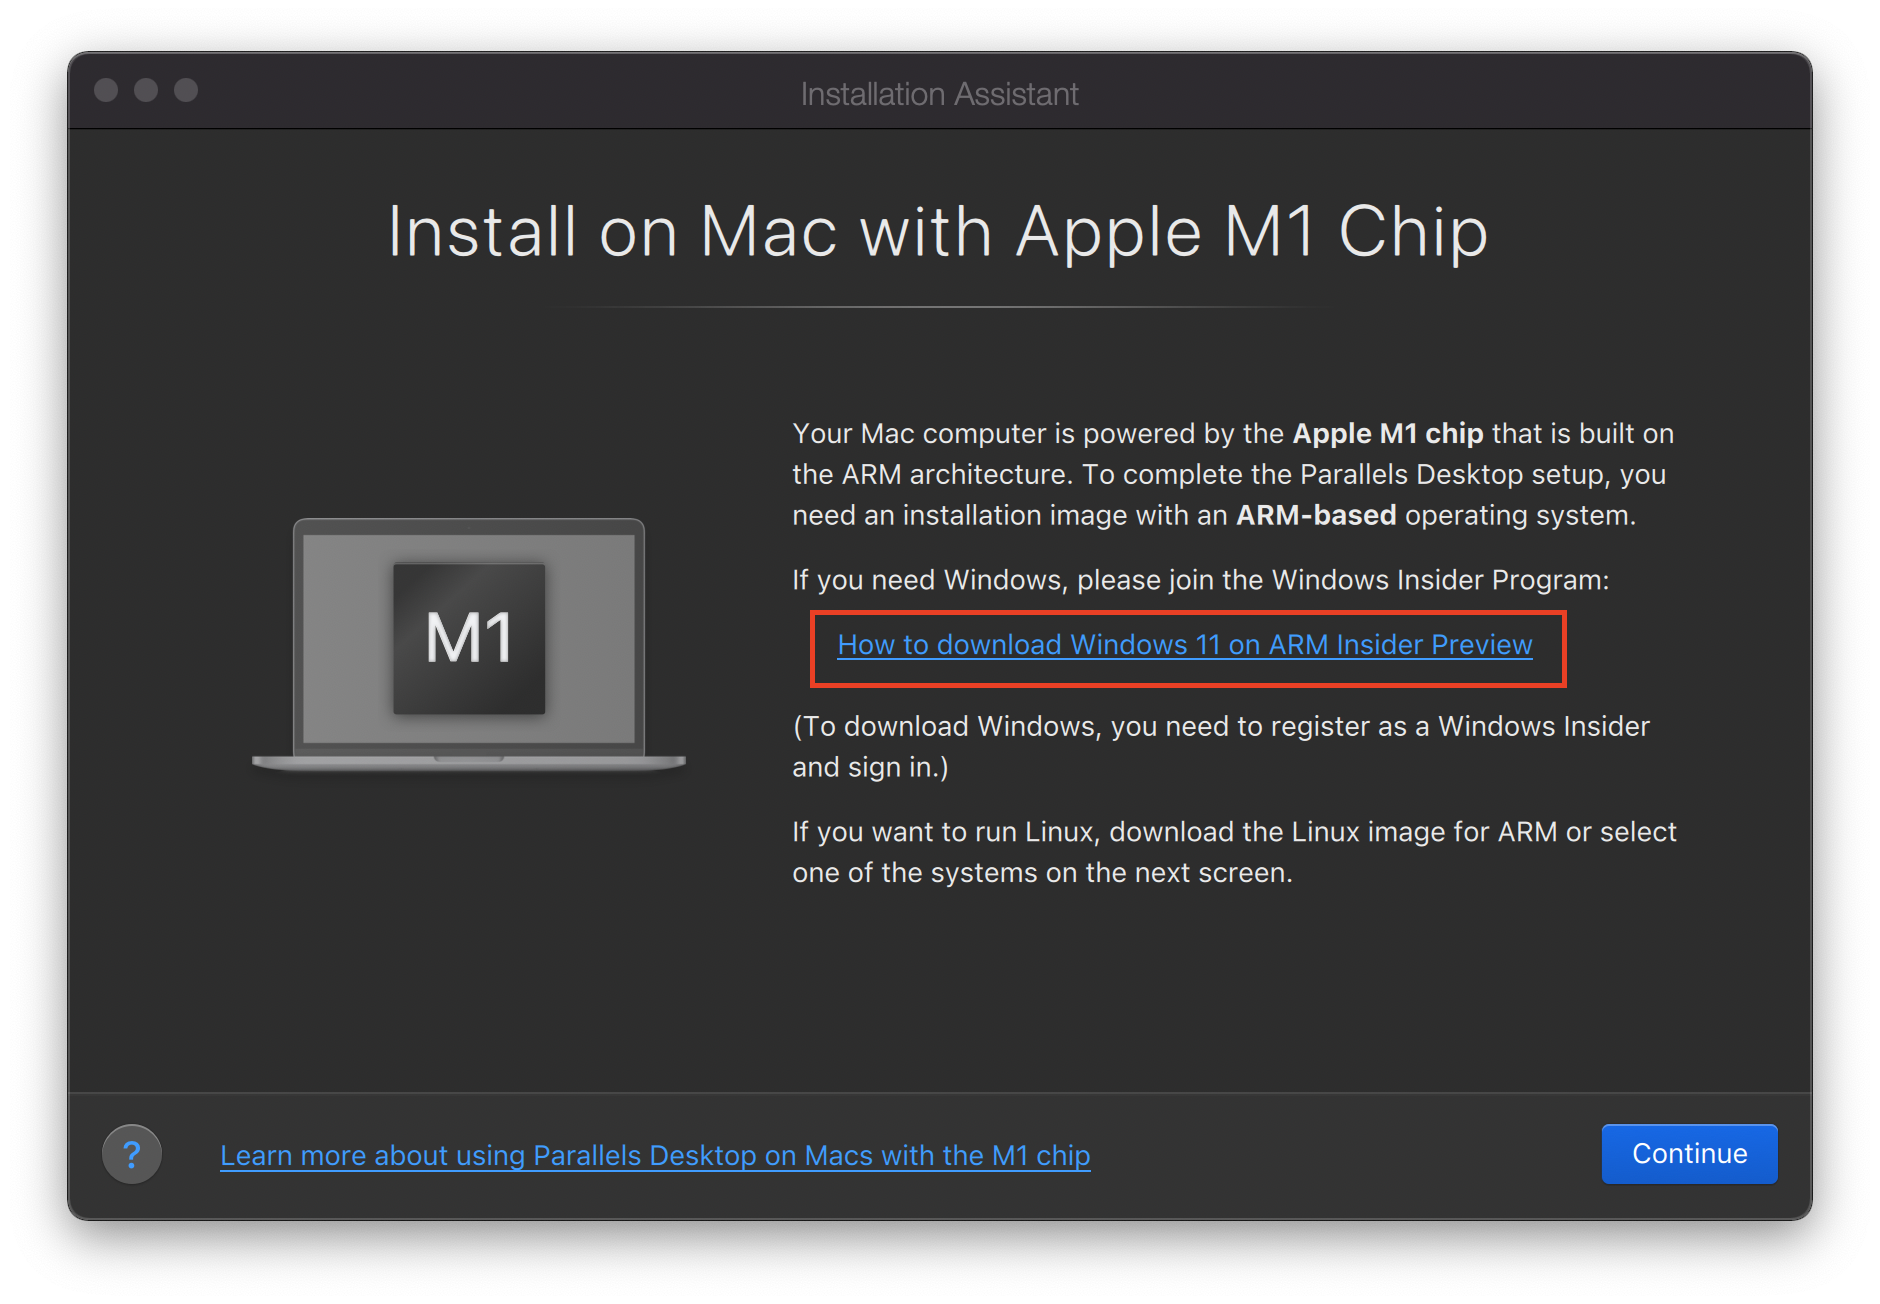Click the register as a Windows Insider note
This screenshot has height=1304, width=1880.
tap(1221, 746)
